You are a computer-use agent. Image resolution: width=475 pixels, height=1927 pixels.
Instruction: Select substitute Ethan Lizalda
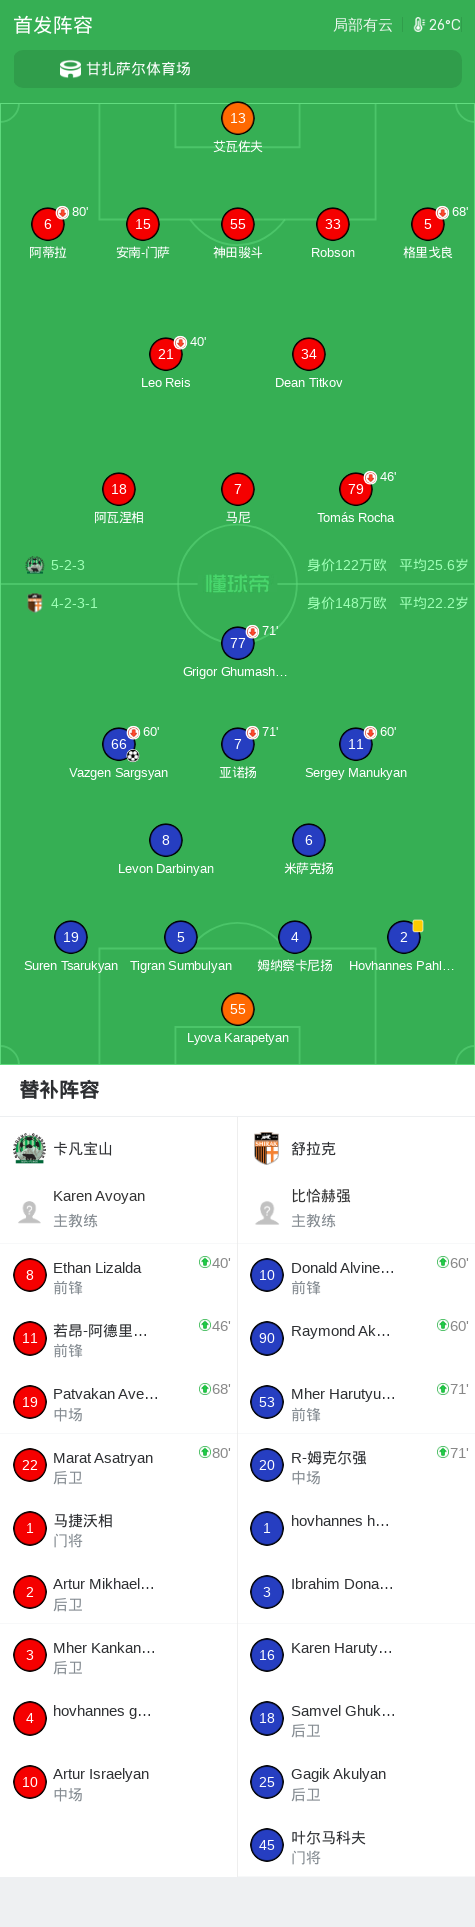click(x=119, y=1276)
